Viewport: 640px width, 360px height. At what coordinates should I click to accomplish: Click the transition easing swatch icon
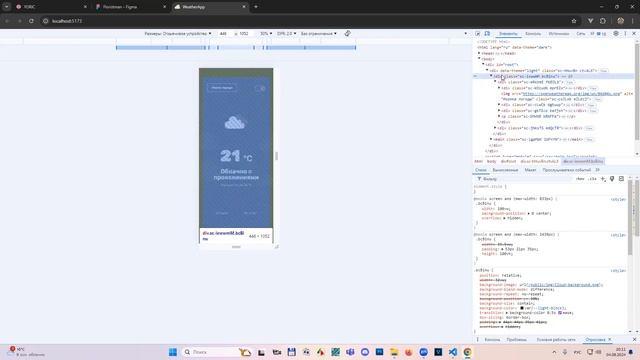pyautogui.click(x=560, y=313)
